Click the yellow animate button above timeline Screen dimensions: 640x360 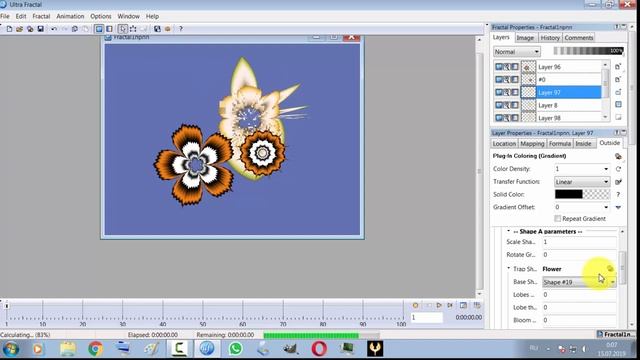416,305
